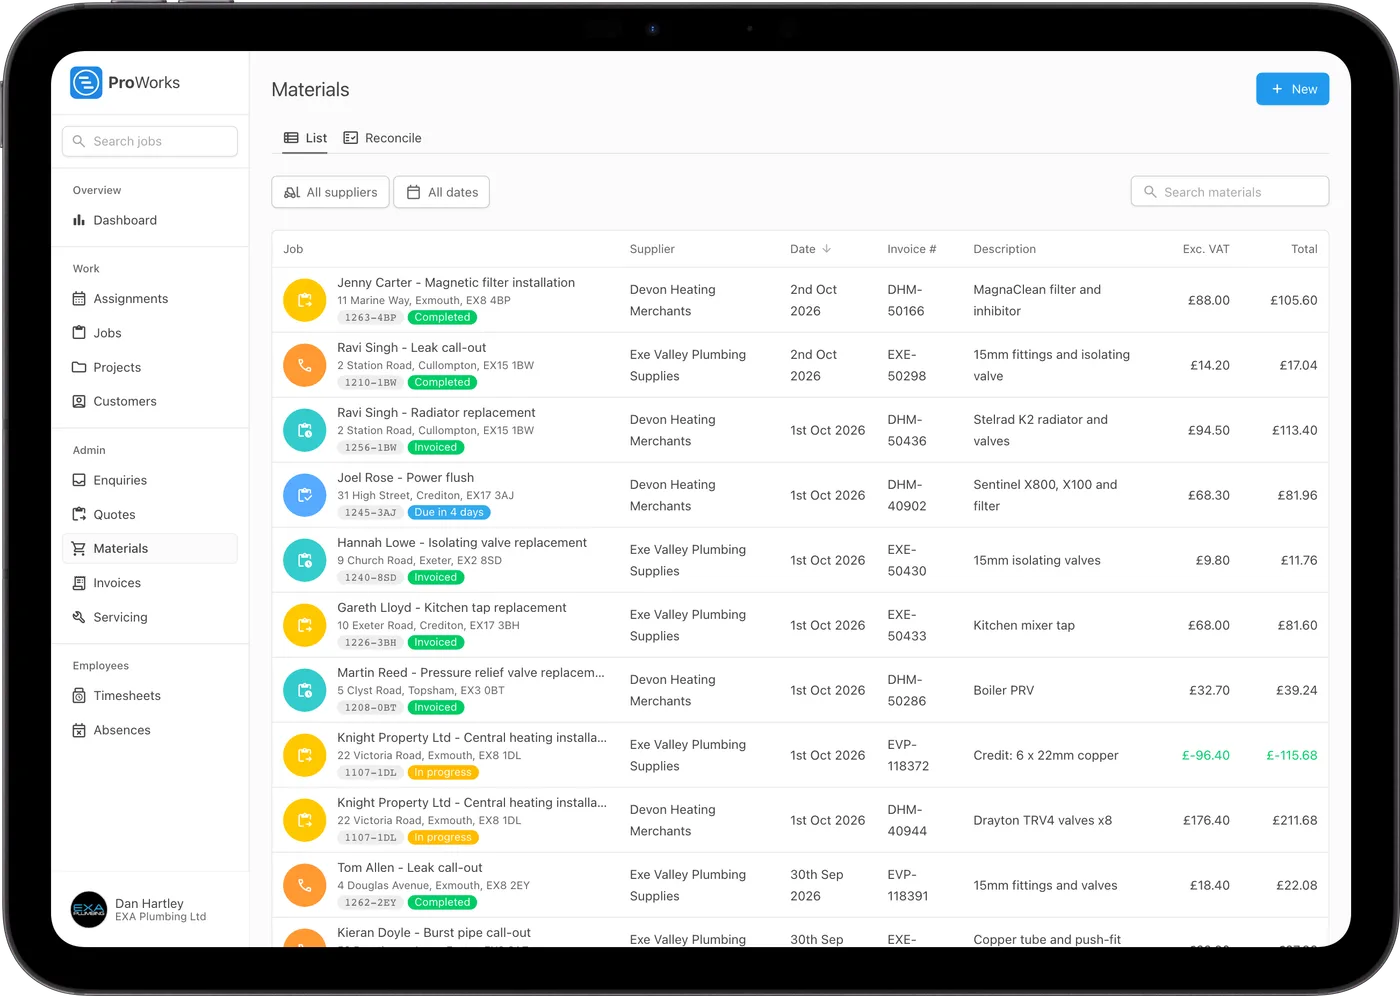Sort by Date column header arrow
Screen dimensions: 1400x996
coord(827,249)
